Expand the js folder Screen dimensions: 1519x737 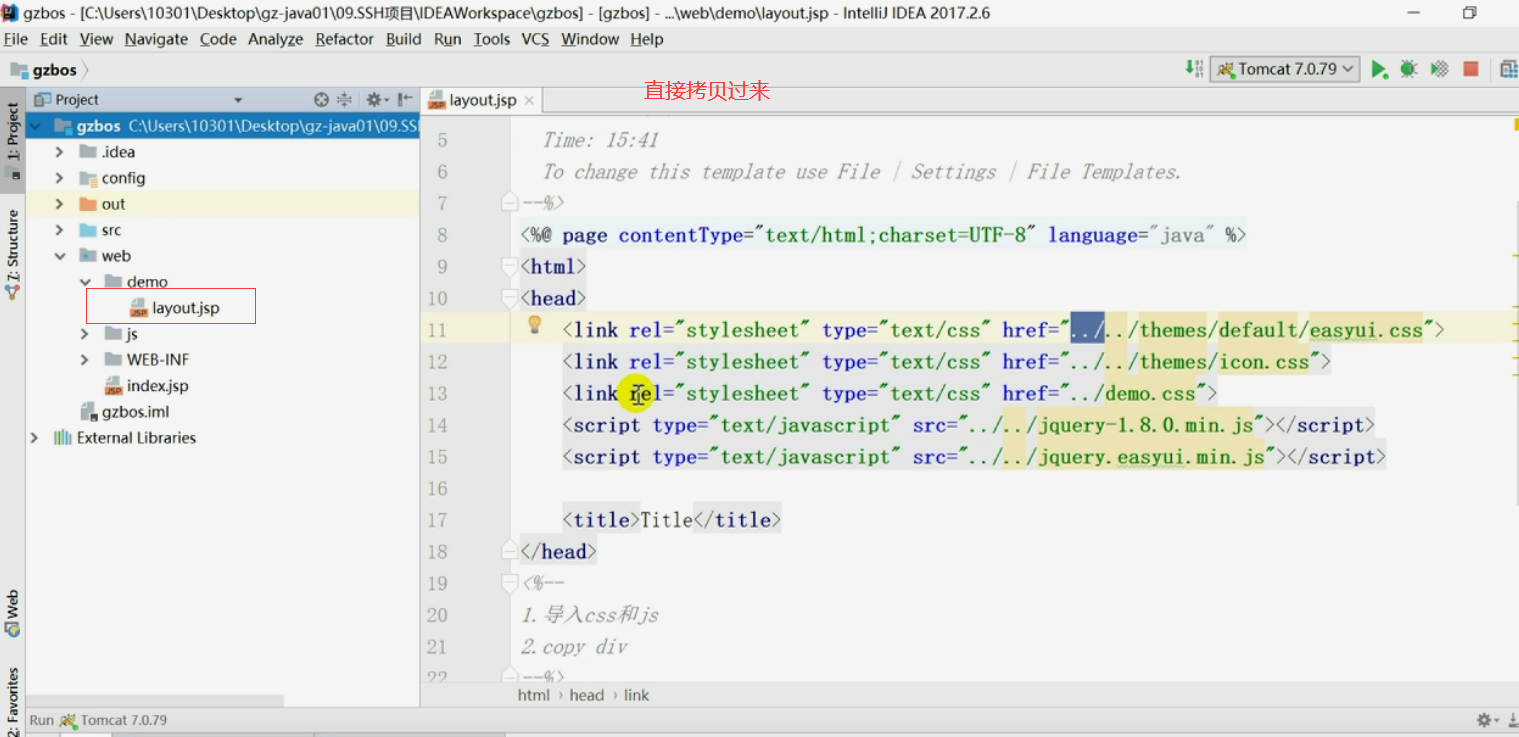click(x=85, y=334)
